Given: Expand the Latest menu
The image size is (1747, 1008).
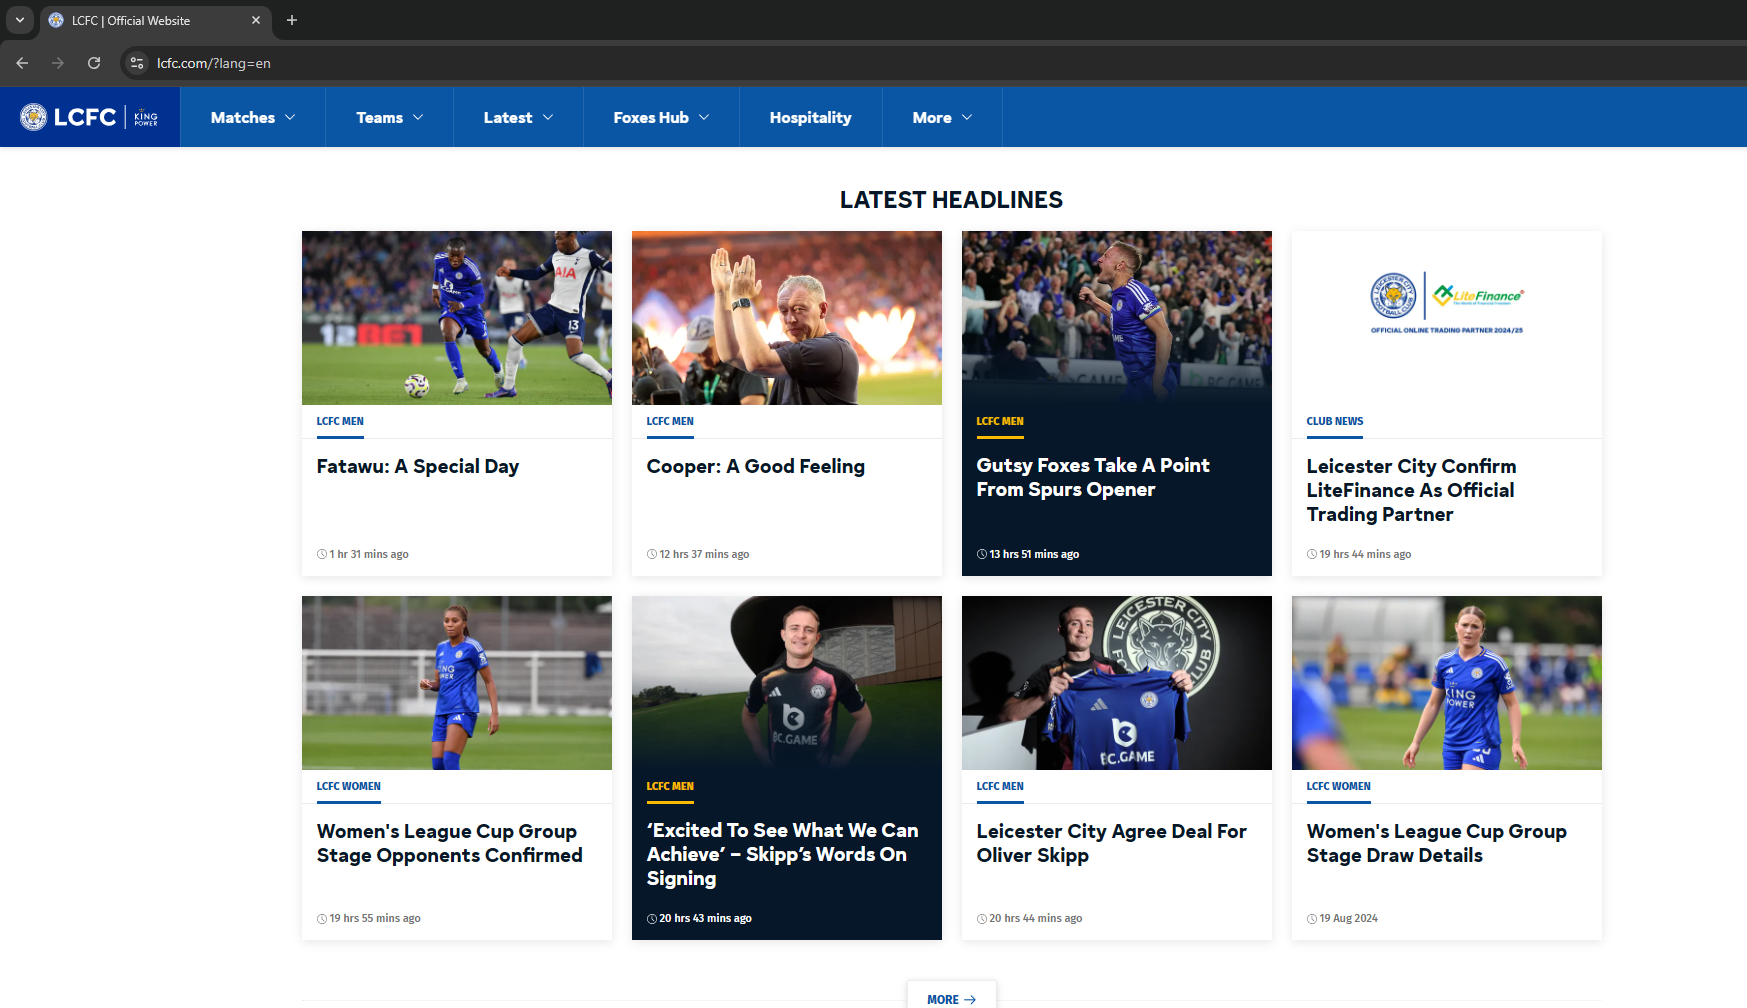Looking at the screenshot, I should 518,117.
